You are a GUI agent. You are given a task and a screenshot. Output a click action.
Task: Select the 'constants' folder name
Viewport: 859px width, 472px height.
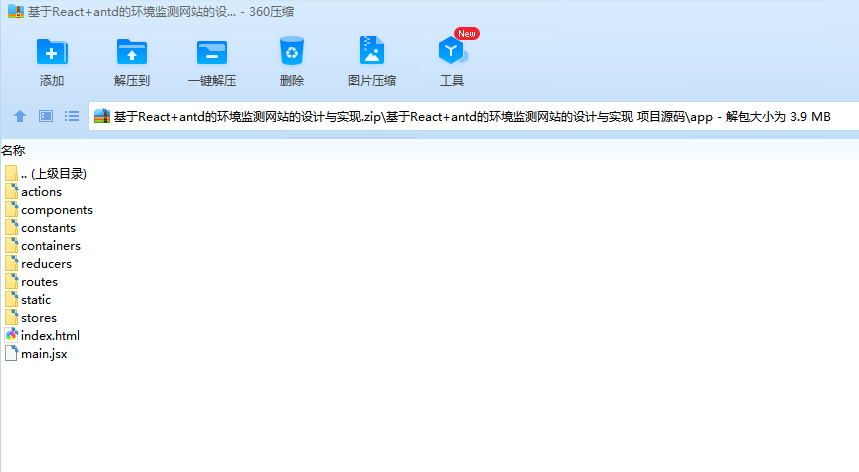click(48, 228)
